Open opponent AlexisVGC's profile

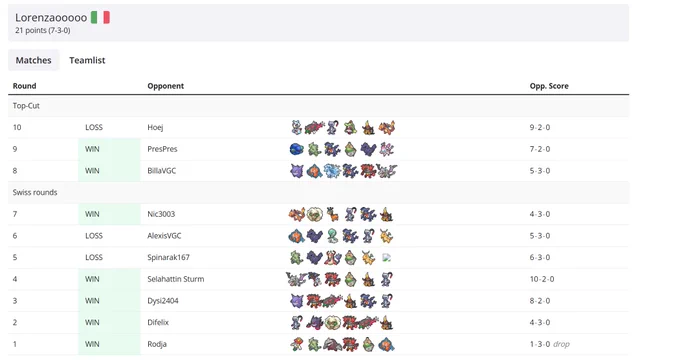(164, 236)
